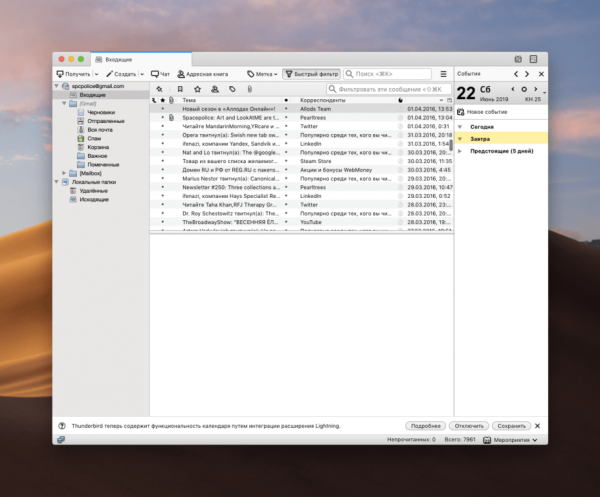Screen dimensions: 600x497
Task: Expand the [Mailbox] folder
Action: [64, 173]
